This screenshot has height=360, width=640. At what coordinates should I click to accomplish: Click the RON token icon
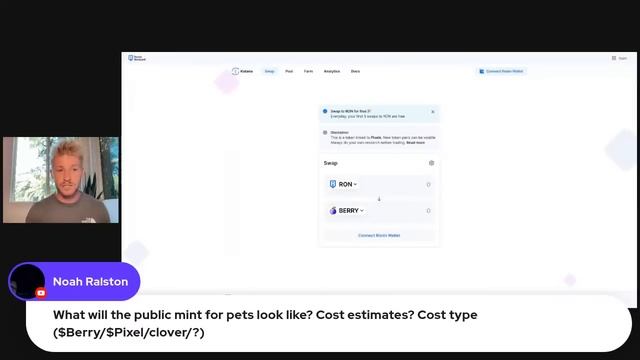(333, 184)
